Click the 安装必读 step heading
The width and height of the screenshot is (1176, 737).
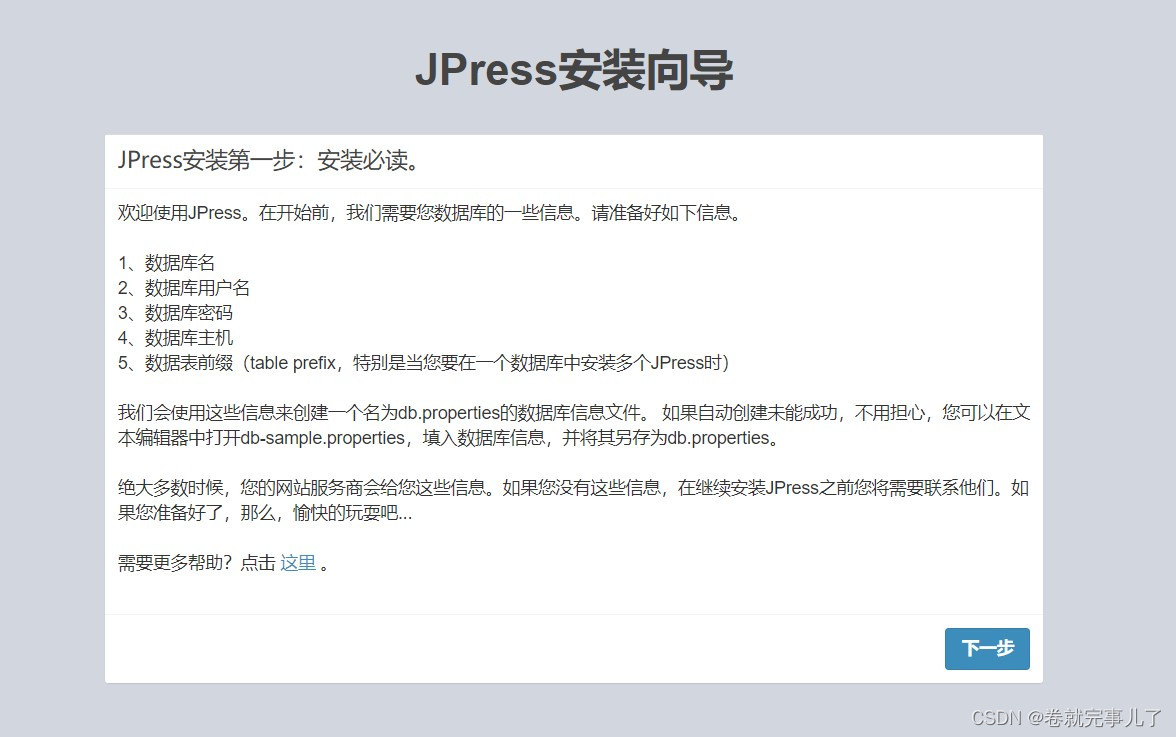point(268,160)
